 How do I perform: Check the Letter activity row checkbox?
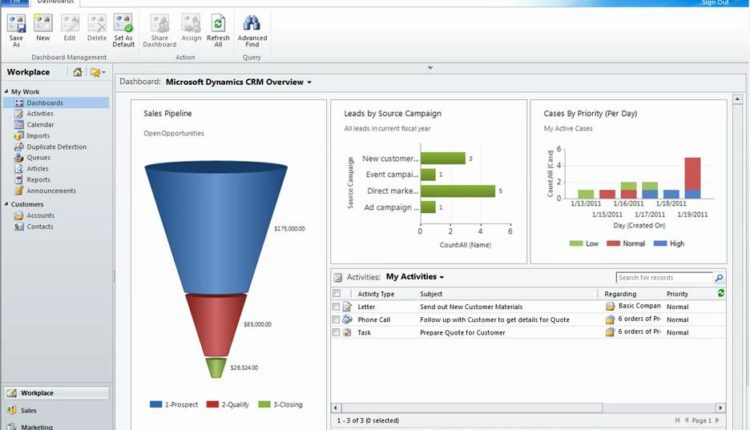click(x=337, y=307)
